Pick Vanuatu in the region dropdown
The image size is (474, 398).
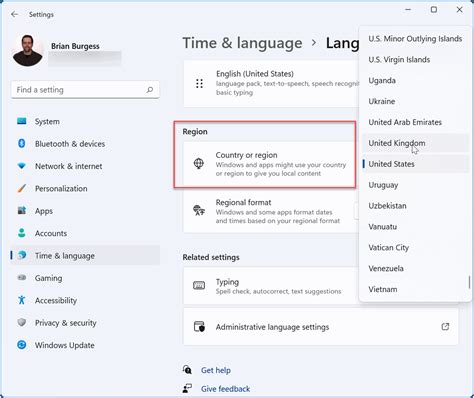click(415, 227)
